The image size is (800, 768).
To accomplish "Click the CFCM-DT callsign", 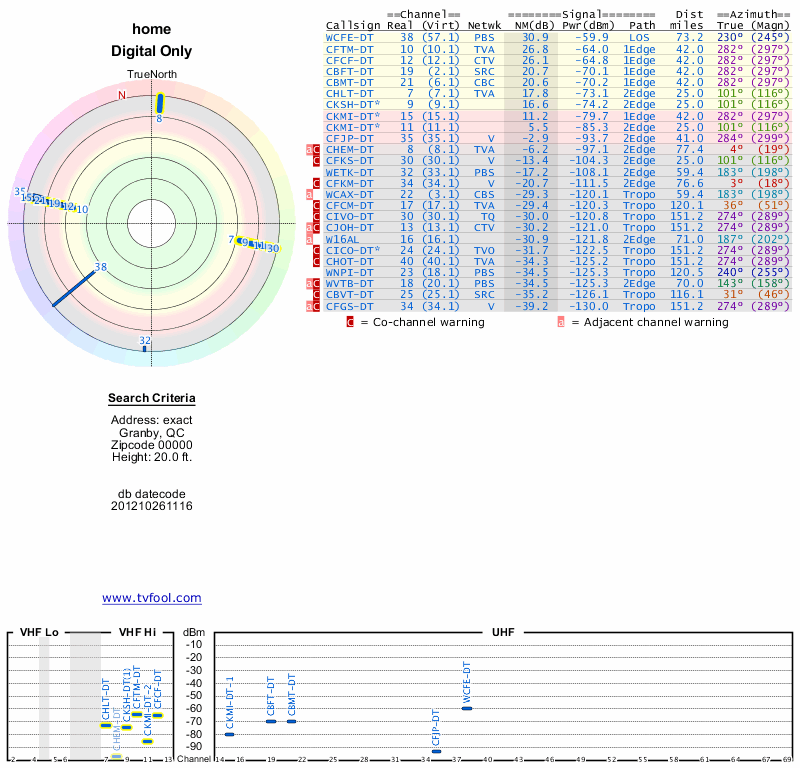I will click(x=349, y=206).
